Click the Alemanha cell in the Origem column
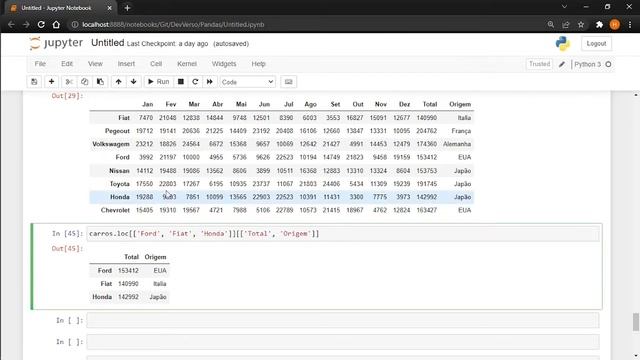Screen dimensions: 640x360 [x=457, y=144]
